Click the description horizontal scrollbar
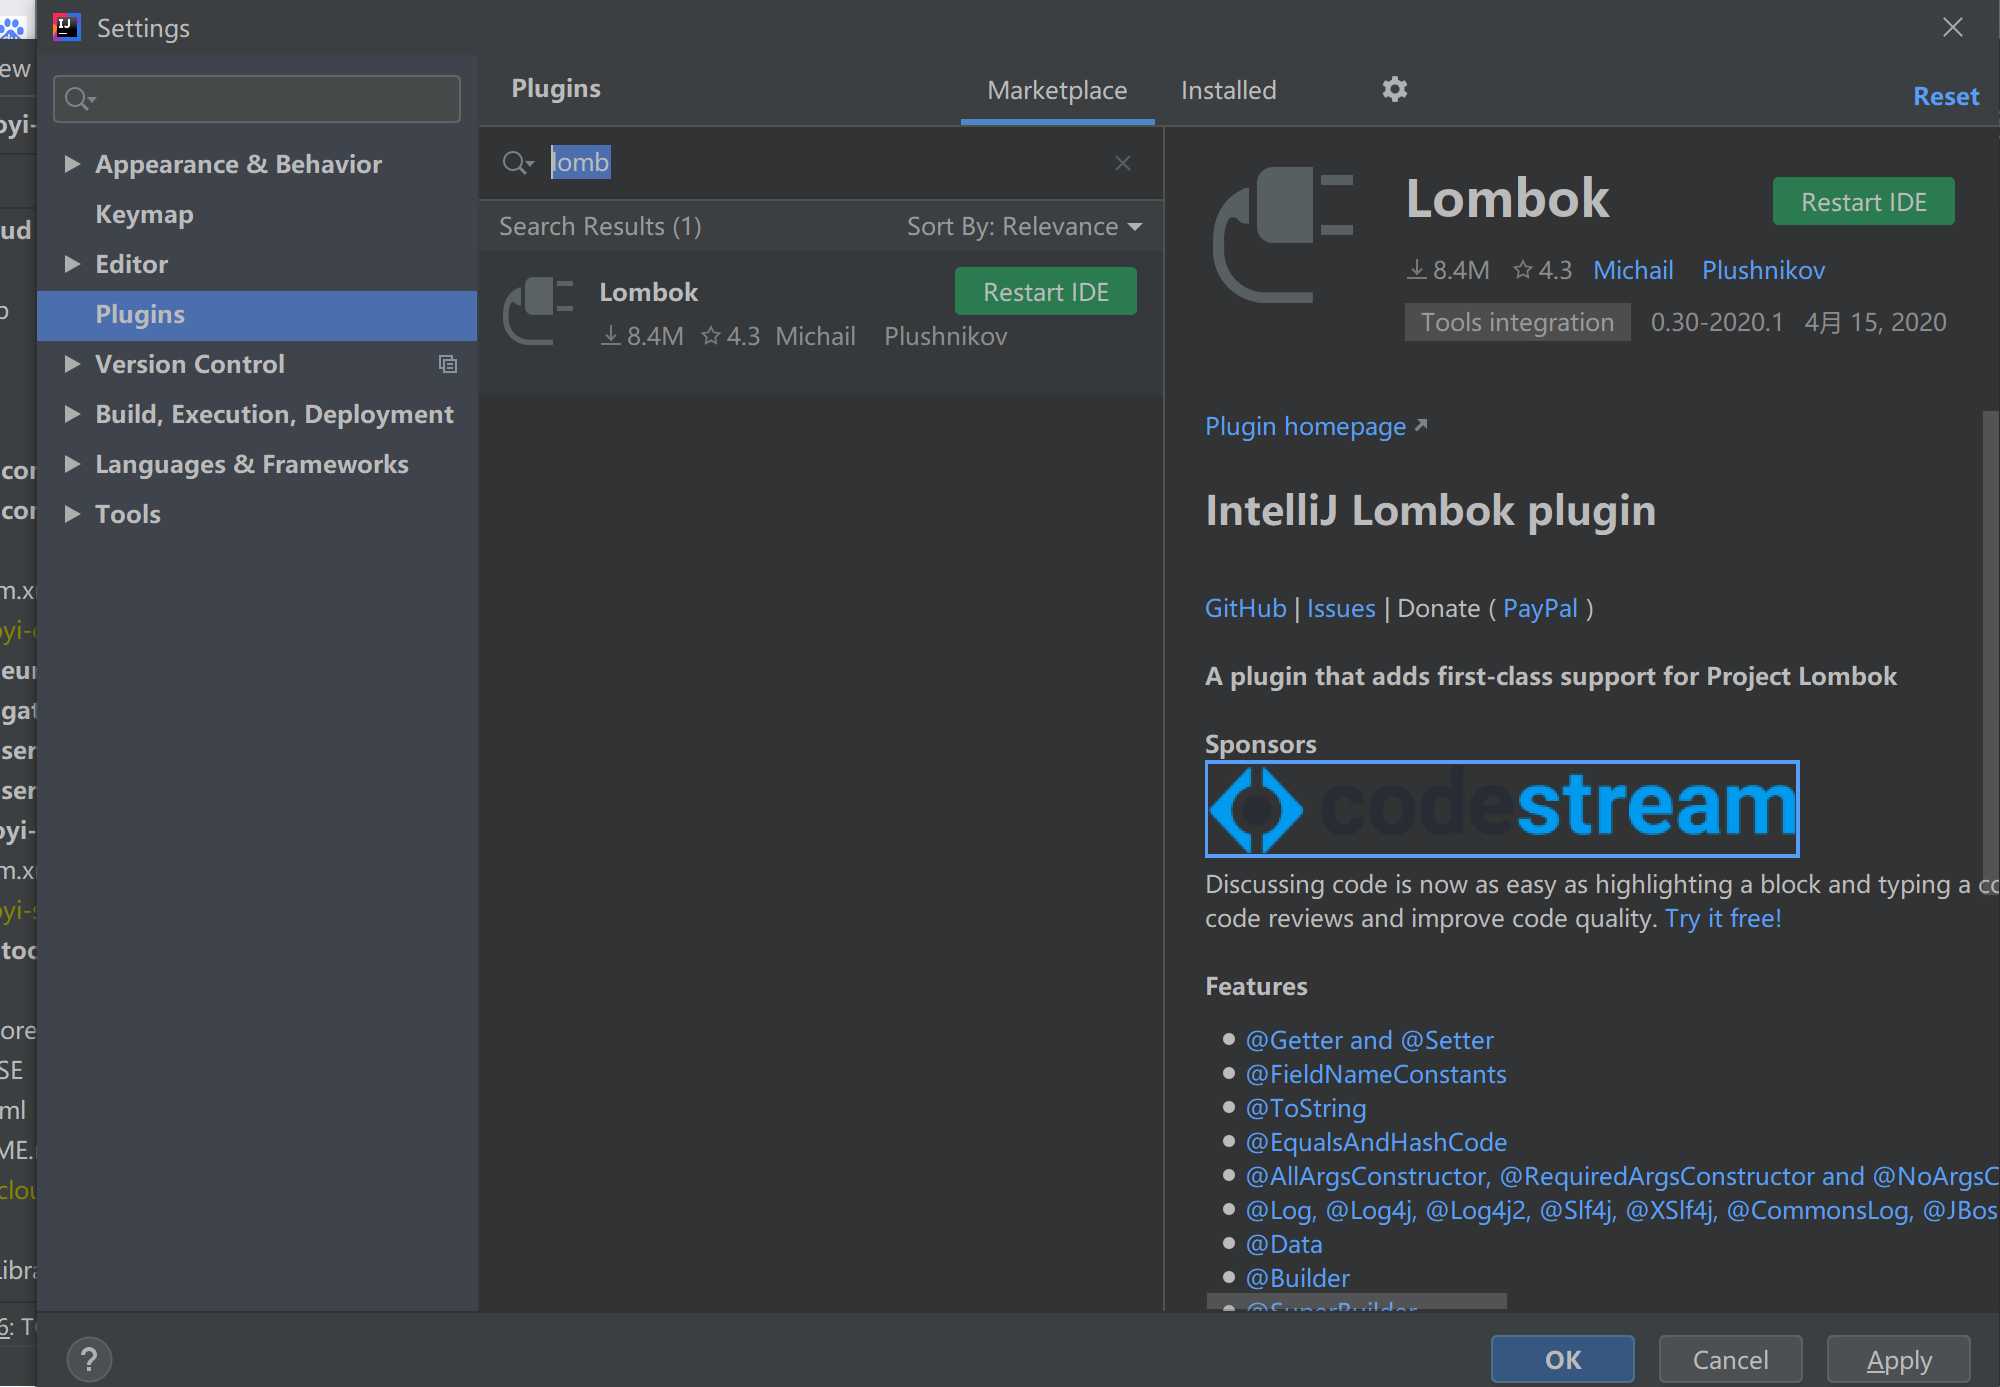The image size is (2000, 1387). (1356, 1301)
